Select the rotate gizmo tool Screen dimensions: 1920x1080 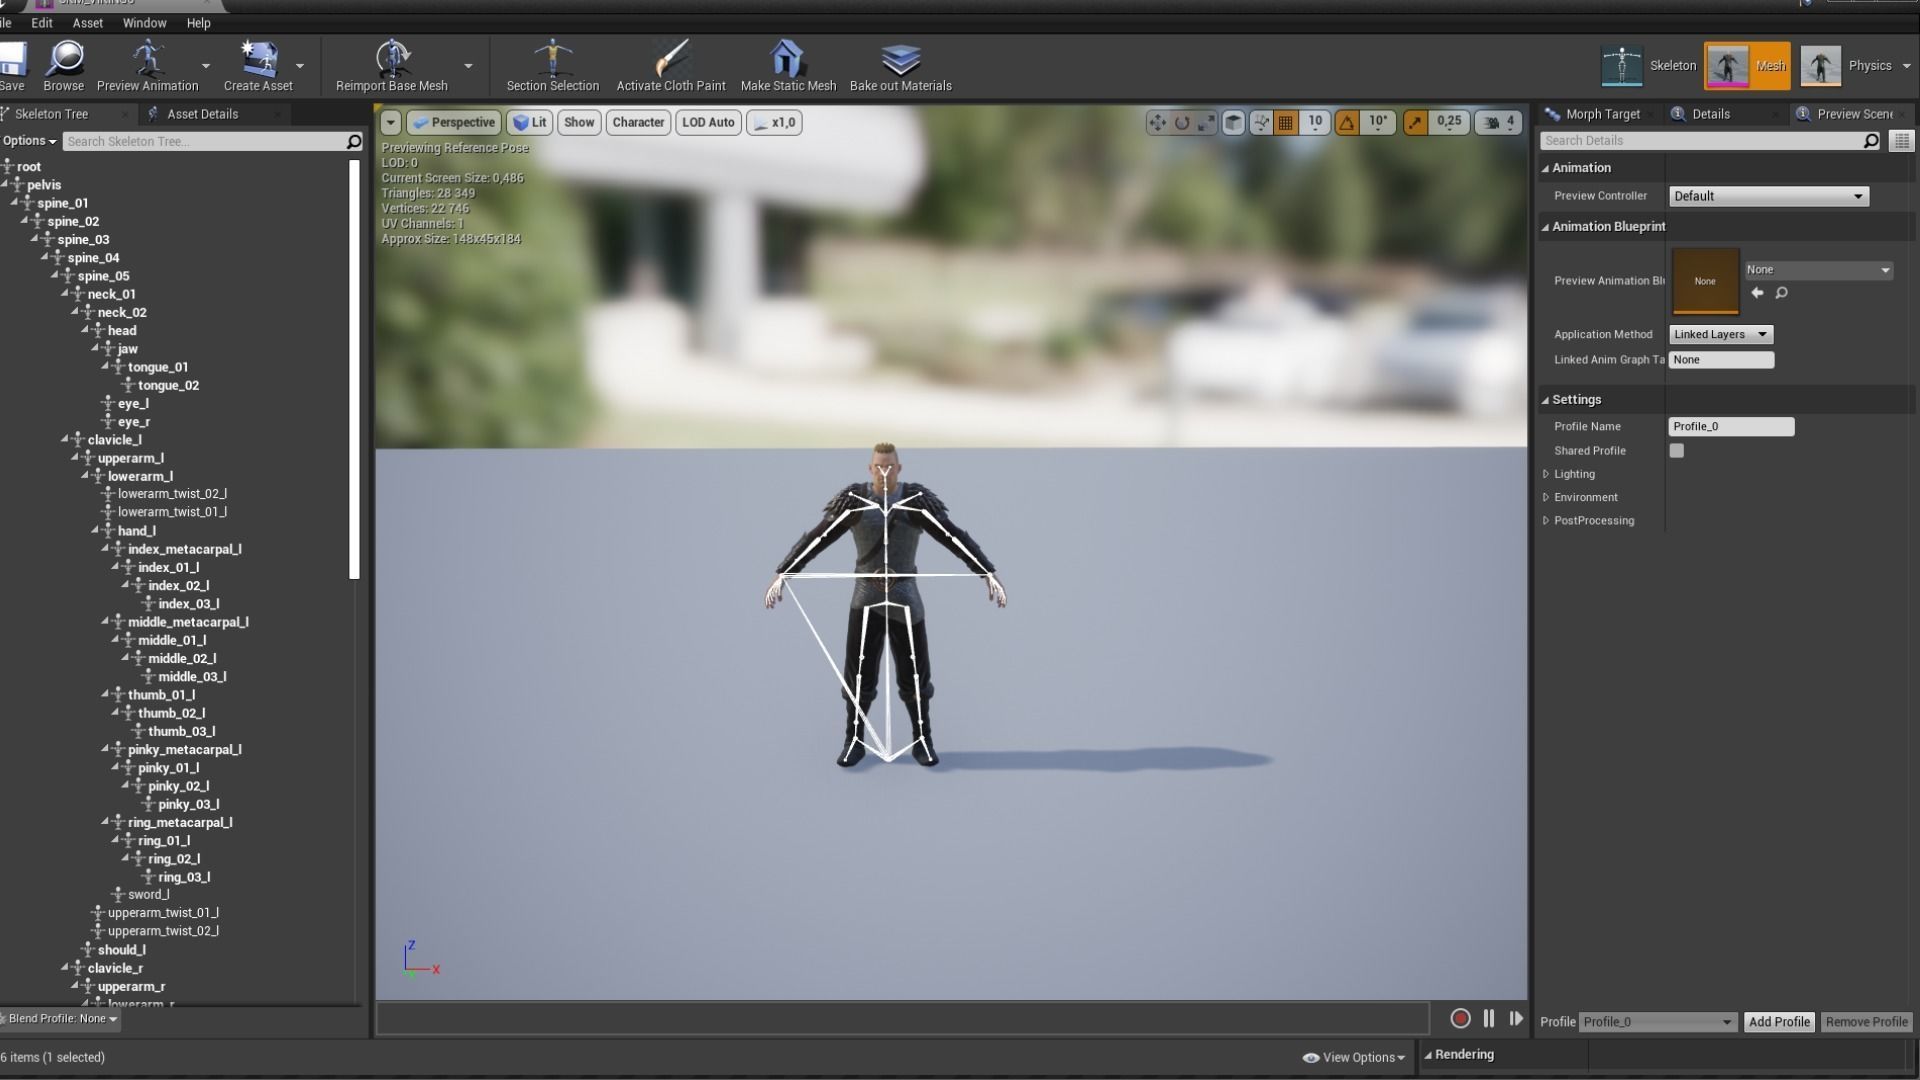click(1182, 122)
